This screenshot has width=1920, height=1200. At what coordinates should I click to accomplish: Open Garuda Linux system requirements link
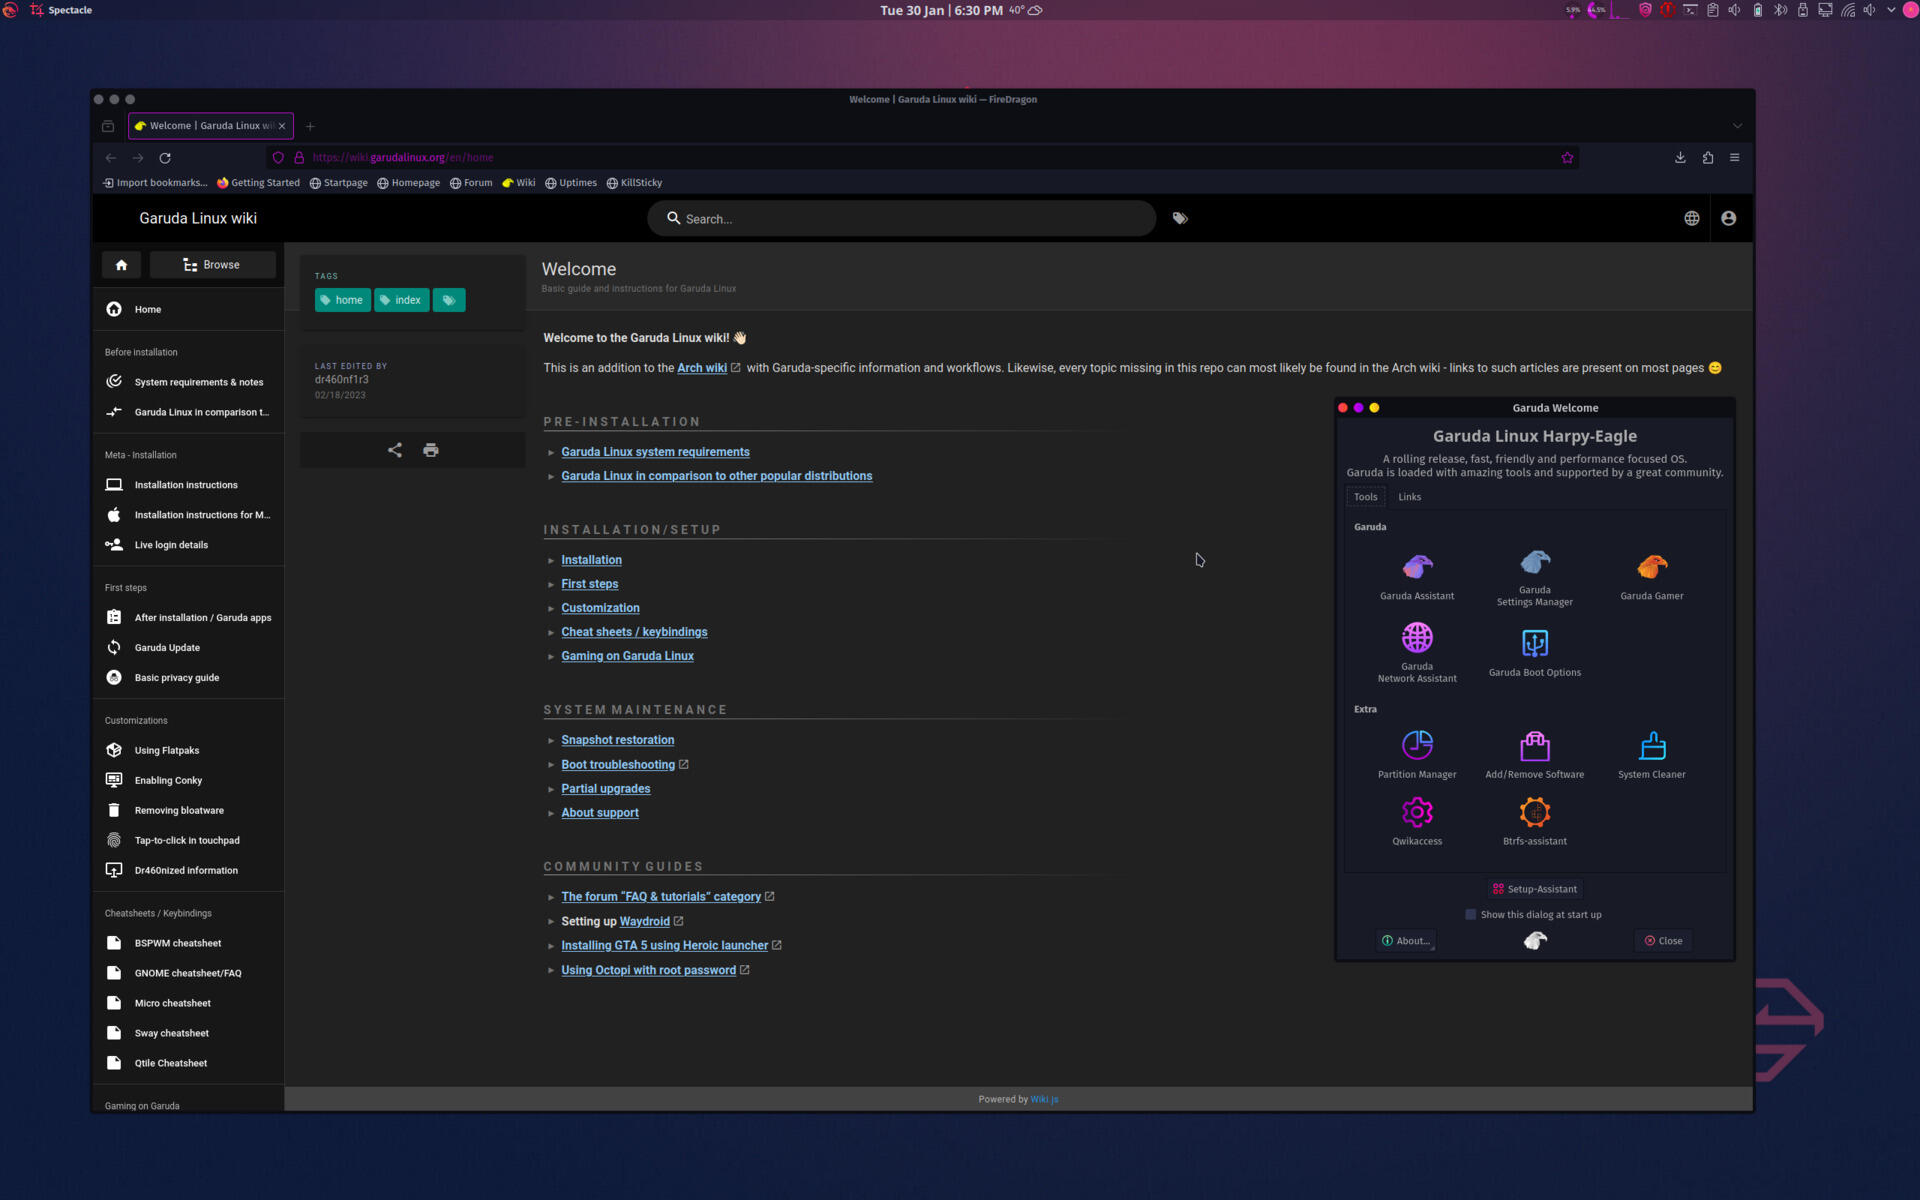tap(655, 452)
